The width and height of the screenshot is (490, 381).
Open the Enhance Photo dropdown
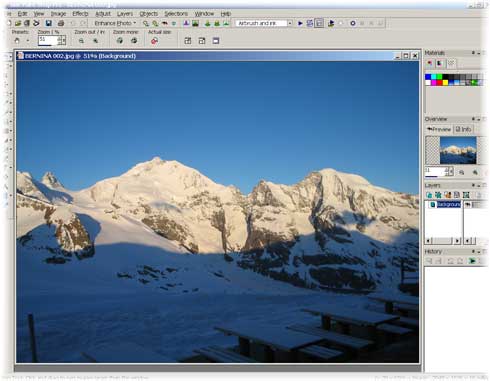click(x=115, y=23)
